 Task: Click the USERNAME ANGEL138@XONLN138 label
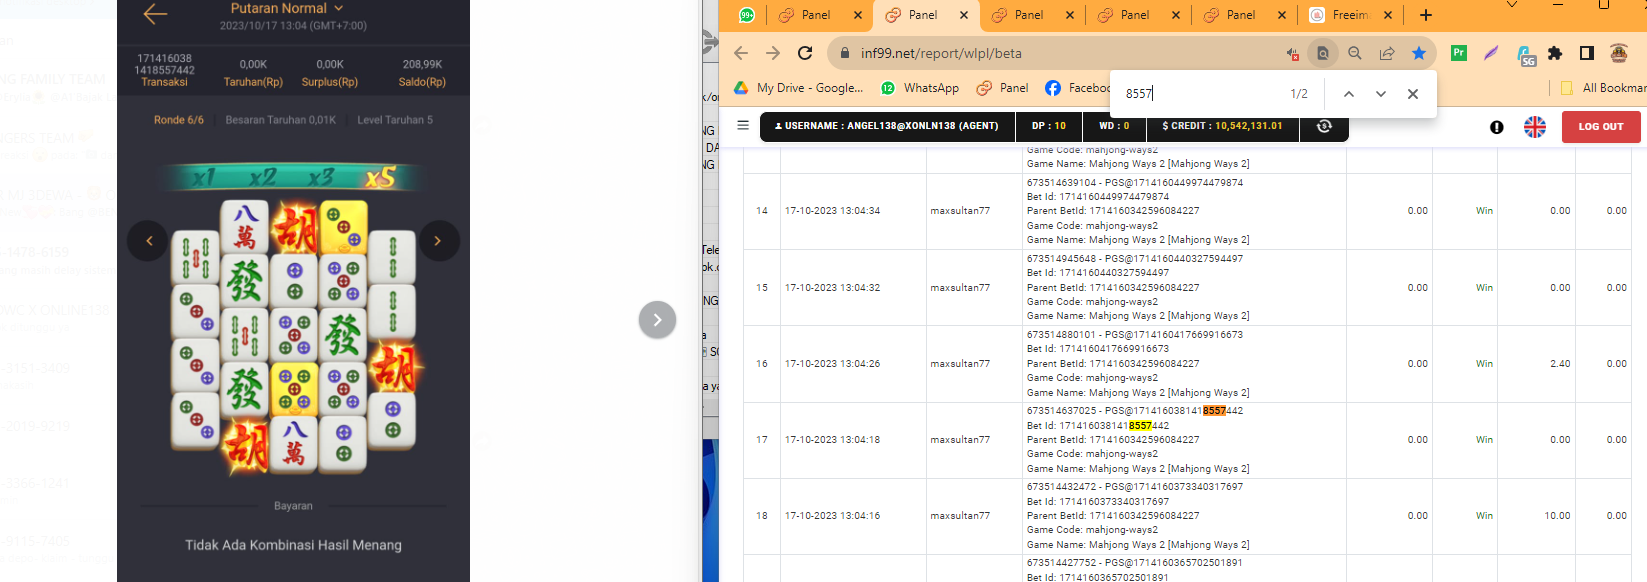[x=887, y=126]
